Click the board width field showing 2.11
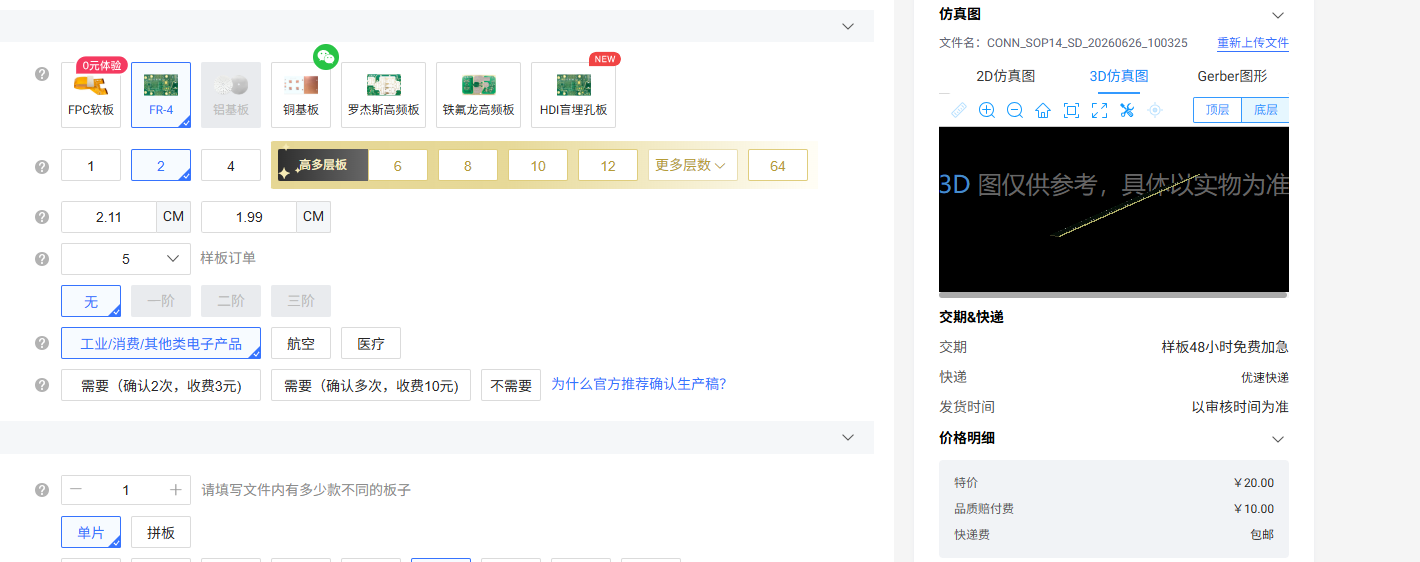Image resolution: width=1420 pixels, height=562 pixels. point(109,217)
